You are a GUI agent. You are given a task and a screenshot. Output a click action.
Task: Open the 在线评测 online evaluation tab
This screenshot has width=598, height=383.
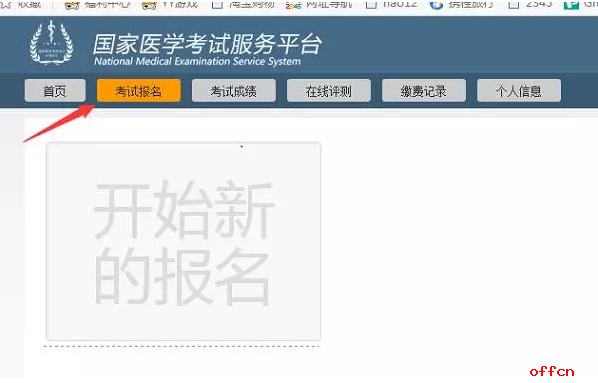click(x=328, y=91)
